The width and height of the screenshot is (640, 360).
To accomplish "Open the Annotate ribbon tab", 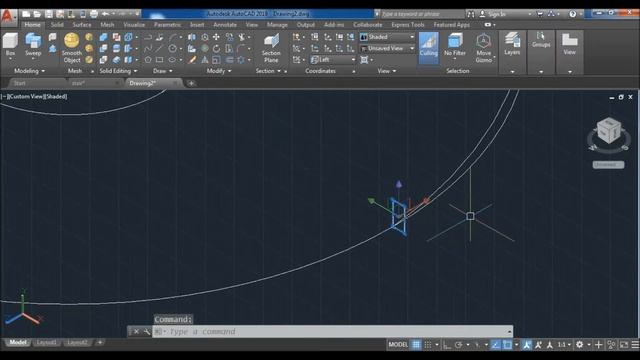I will 225,25.
